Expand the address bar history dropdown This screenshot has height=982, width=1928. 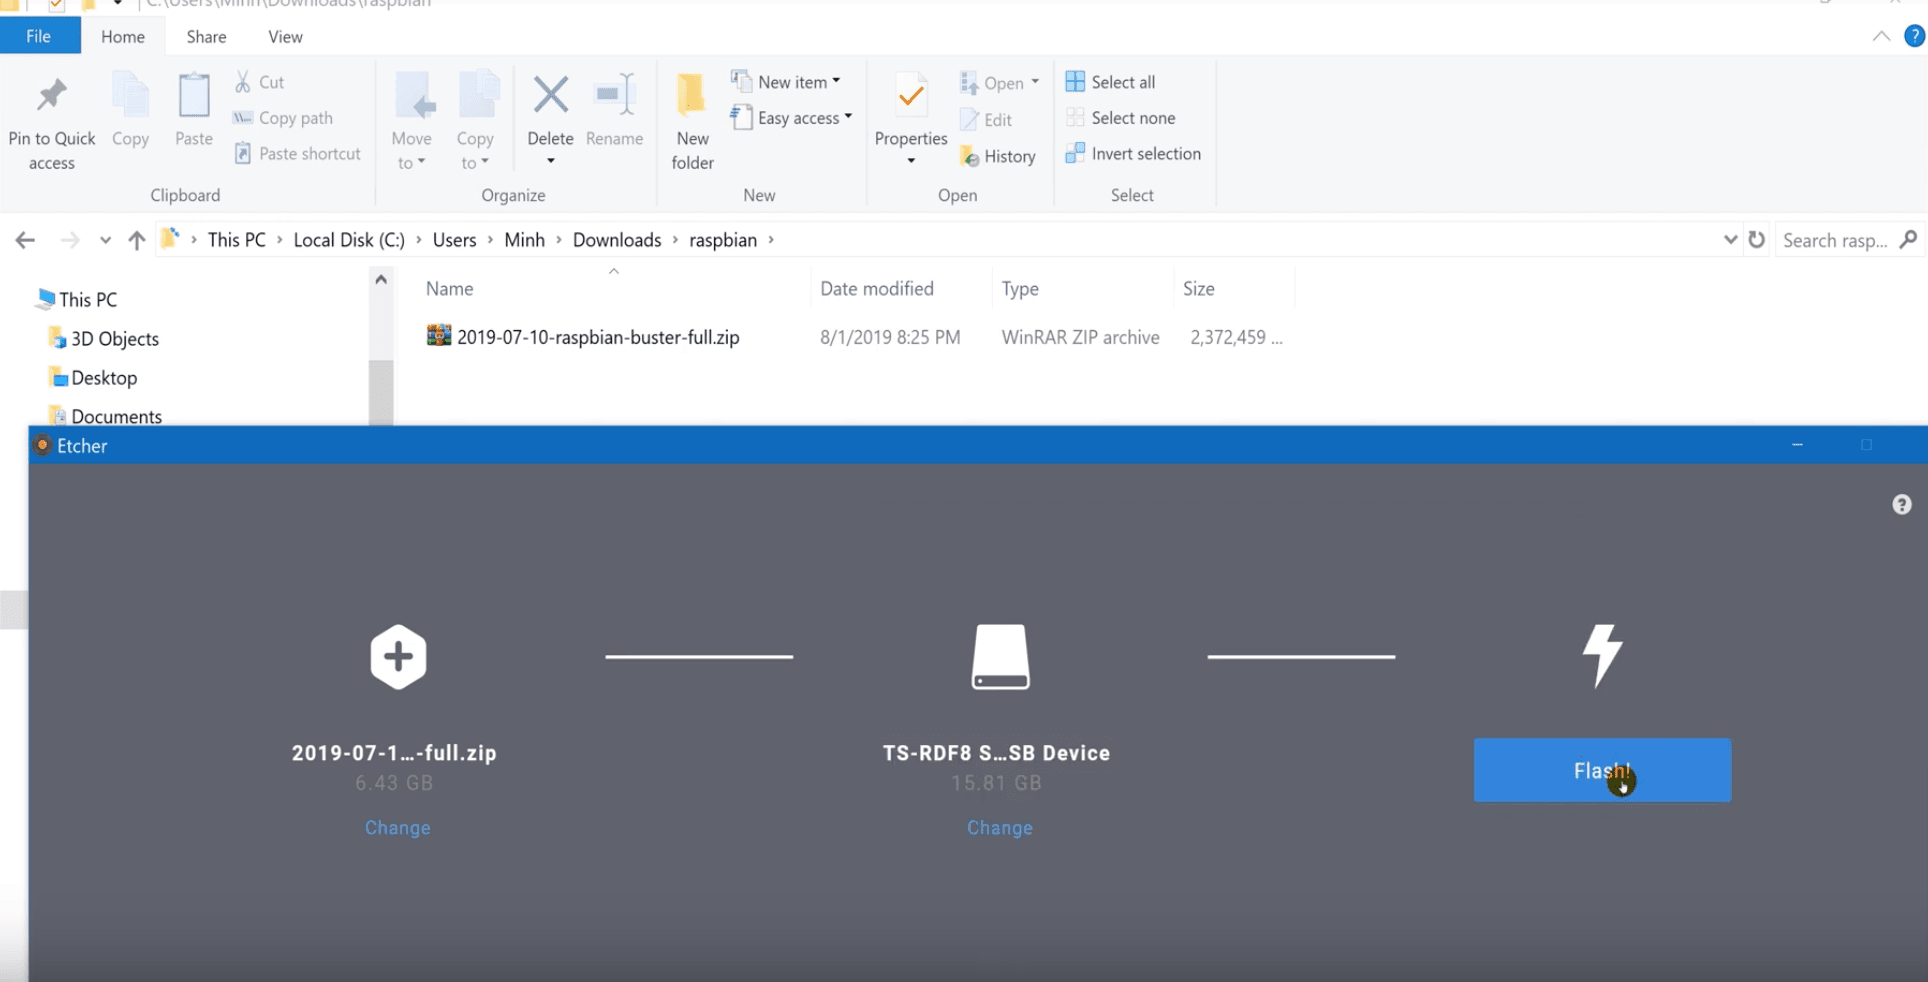coord(1730,240)
